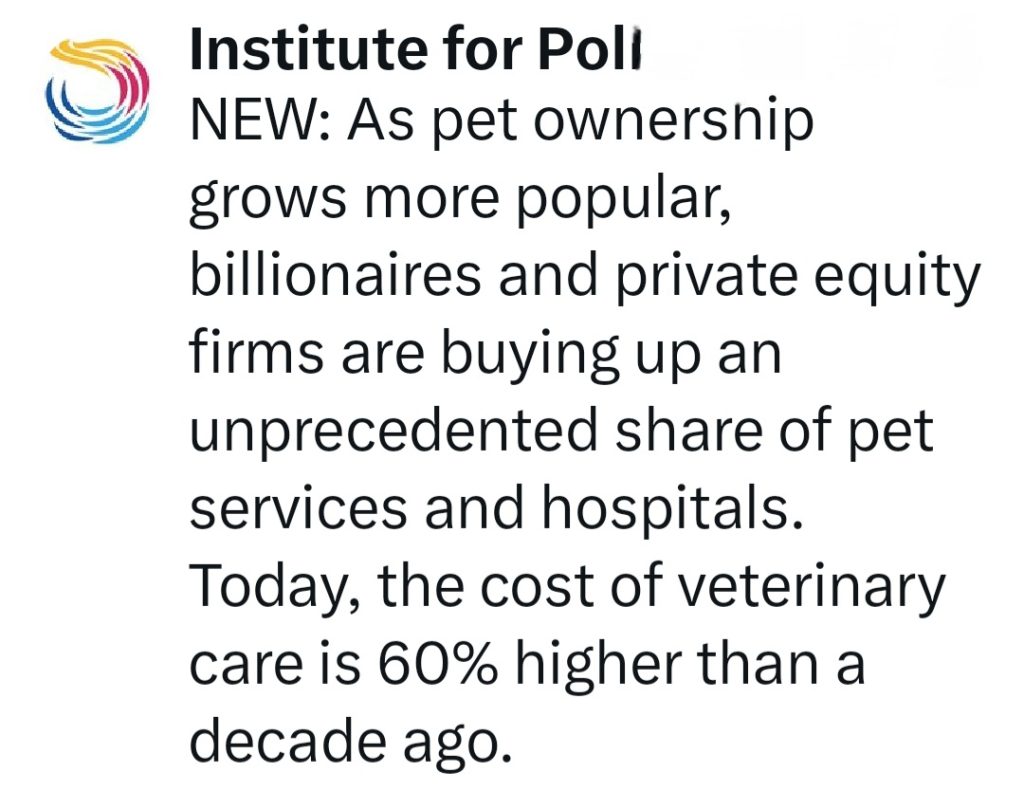
Task: Click the word "unprecedented"
Action: pyautogui.click(x=392, y=431)
